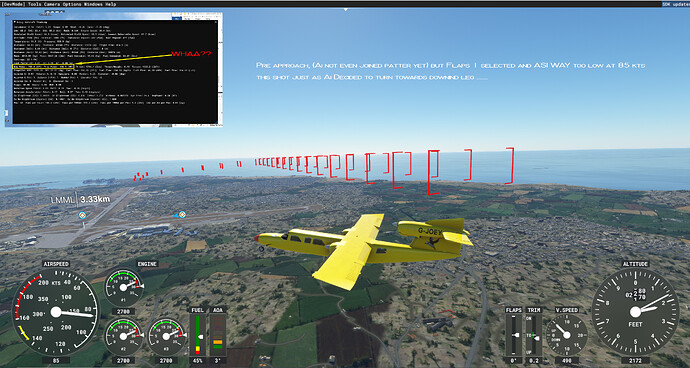Open the Tools menu
The width and height of the screenshot is (690, 368).
[x=35, y=4]
